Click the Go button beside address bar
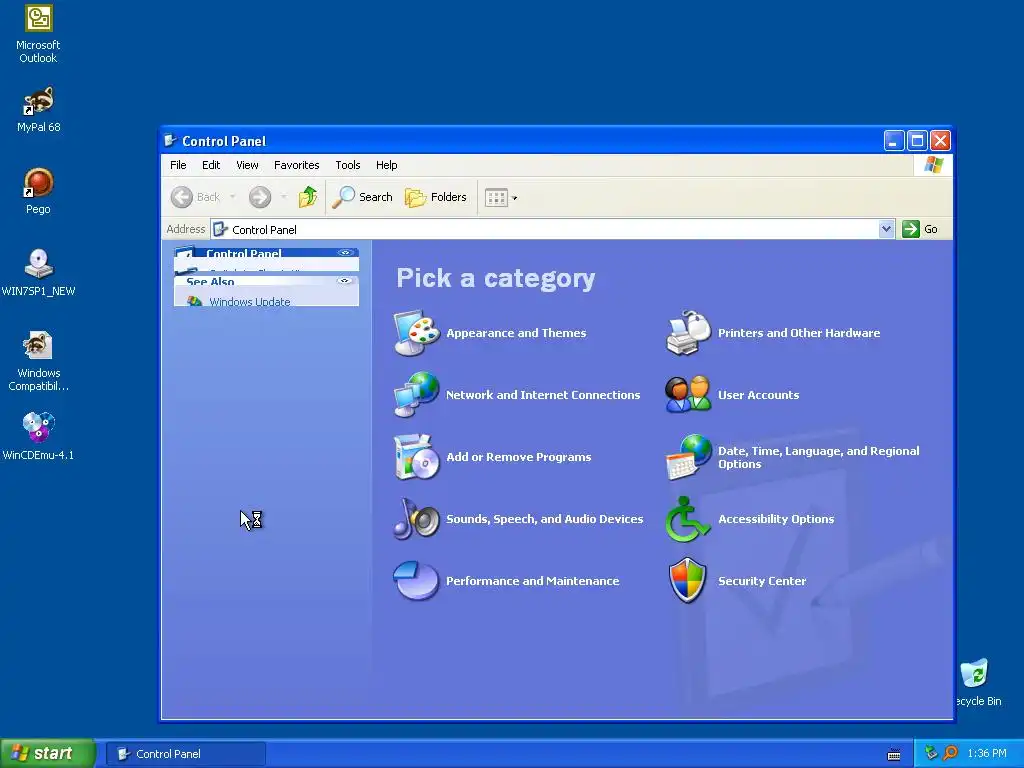The width and height of the screenshot is (1024, 768). click(x=920, y=229)
